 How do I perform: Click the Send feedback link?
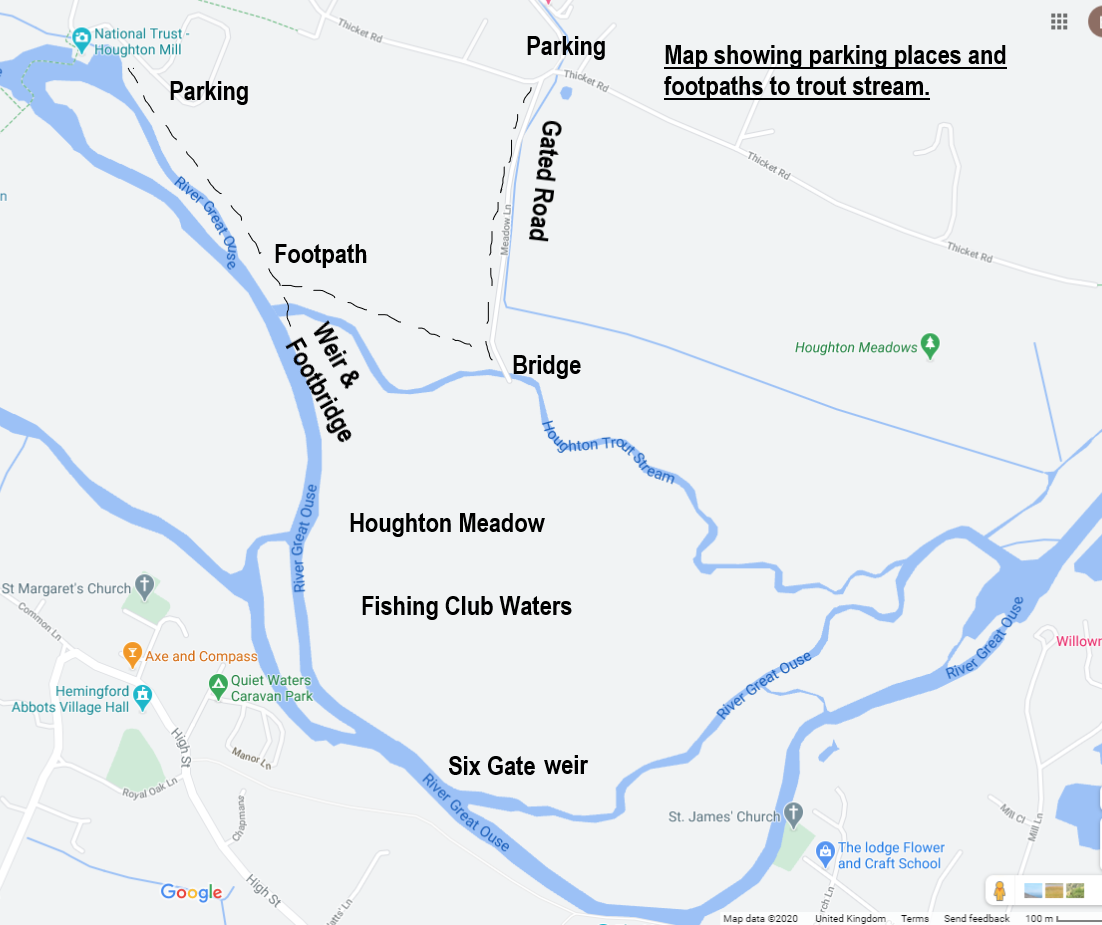tap(976, 918)
